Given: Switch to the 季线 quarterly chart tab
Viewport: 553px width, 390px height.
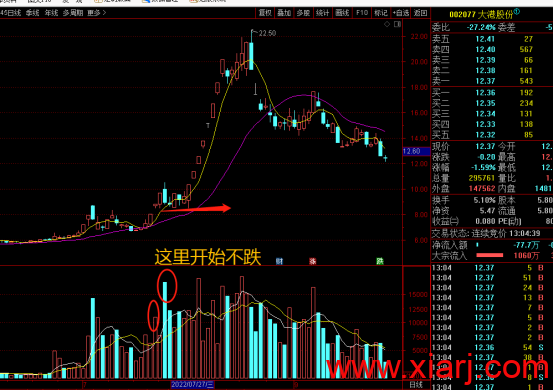Looking at the screenshot, I should click(x=32, y=13).
